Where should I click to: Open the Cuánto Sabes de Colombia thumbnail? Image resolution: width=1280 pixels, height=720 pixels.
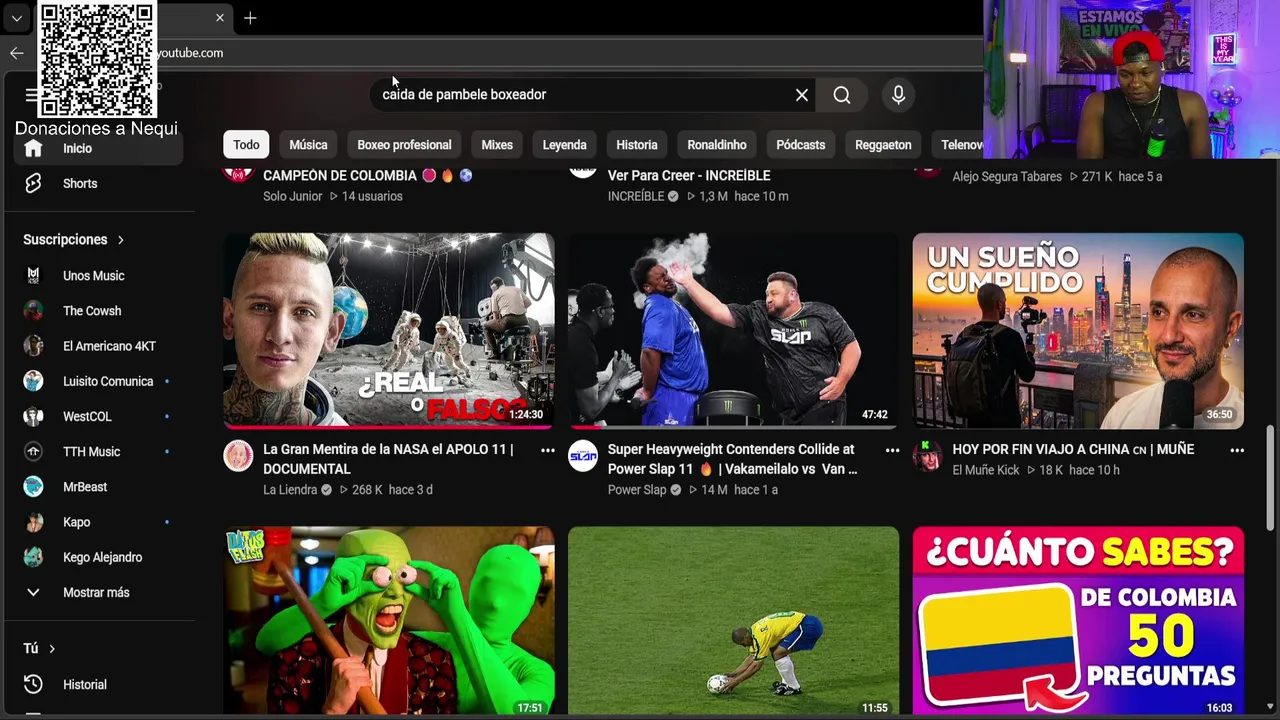click(1078, 621)
